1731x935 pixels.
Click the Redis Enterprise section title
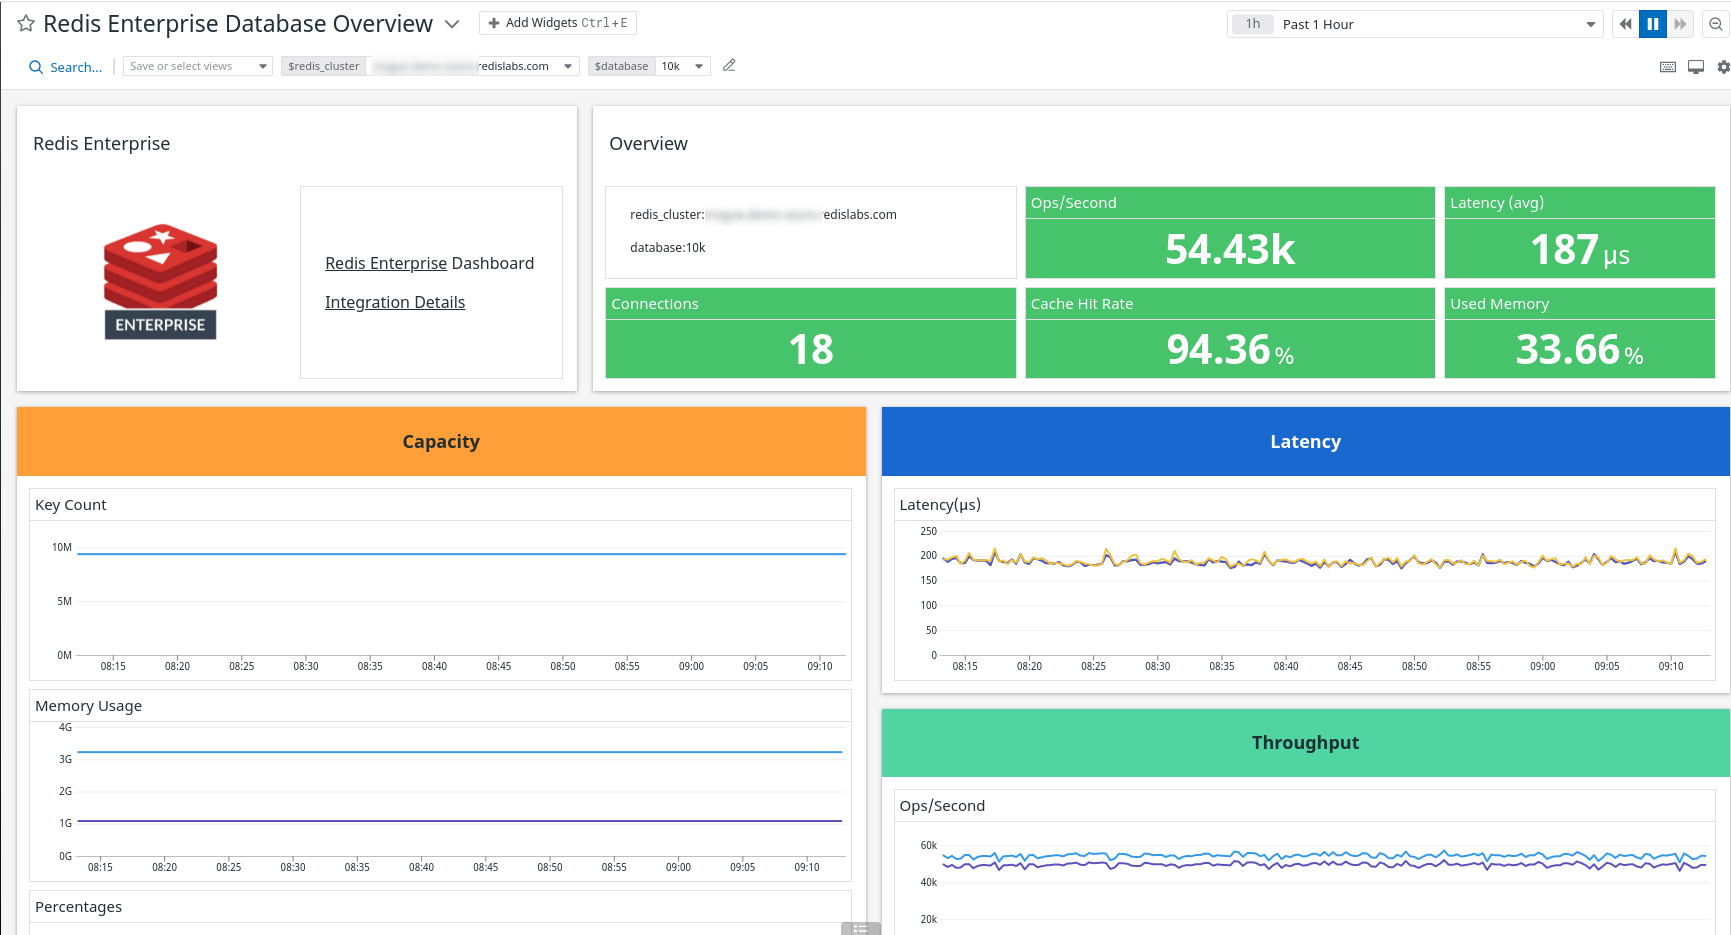point(102,143)
